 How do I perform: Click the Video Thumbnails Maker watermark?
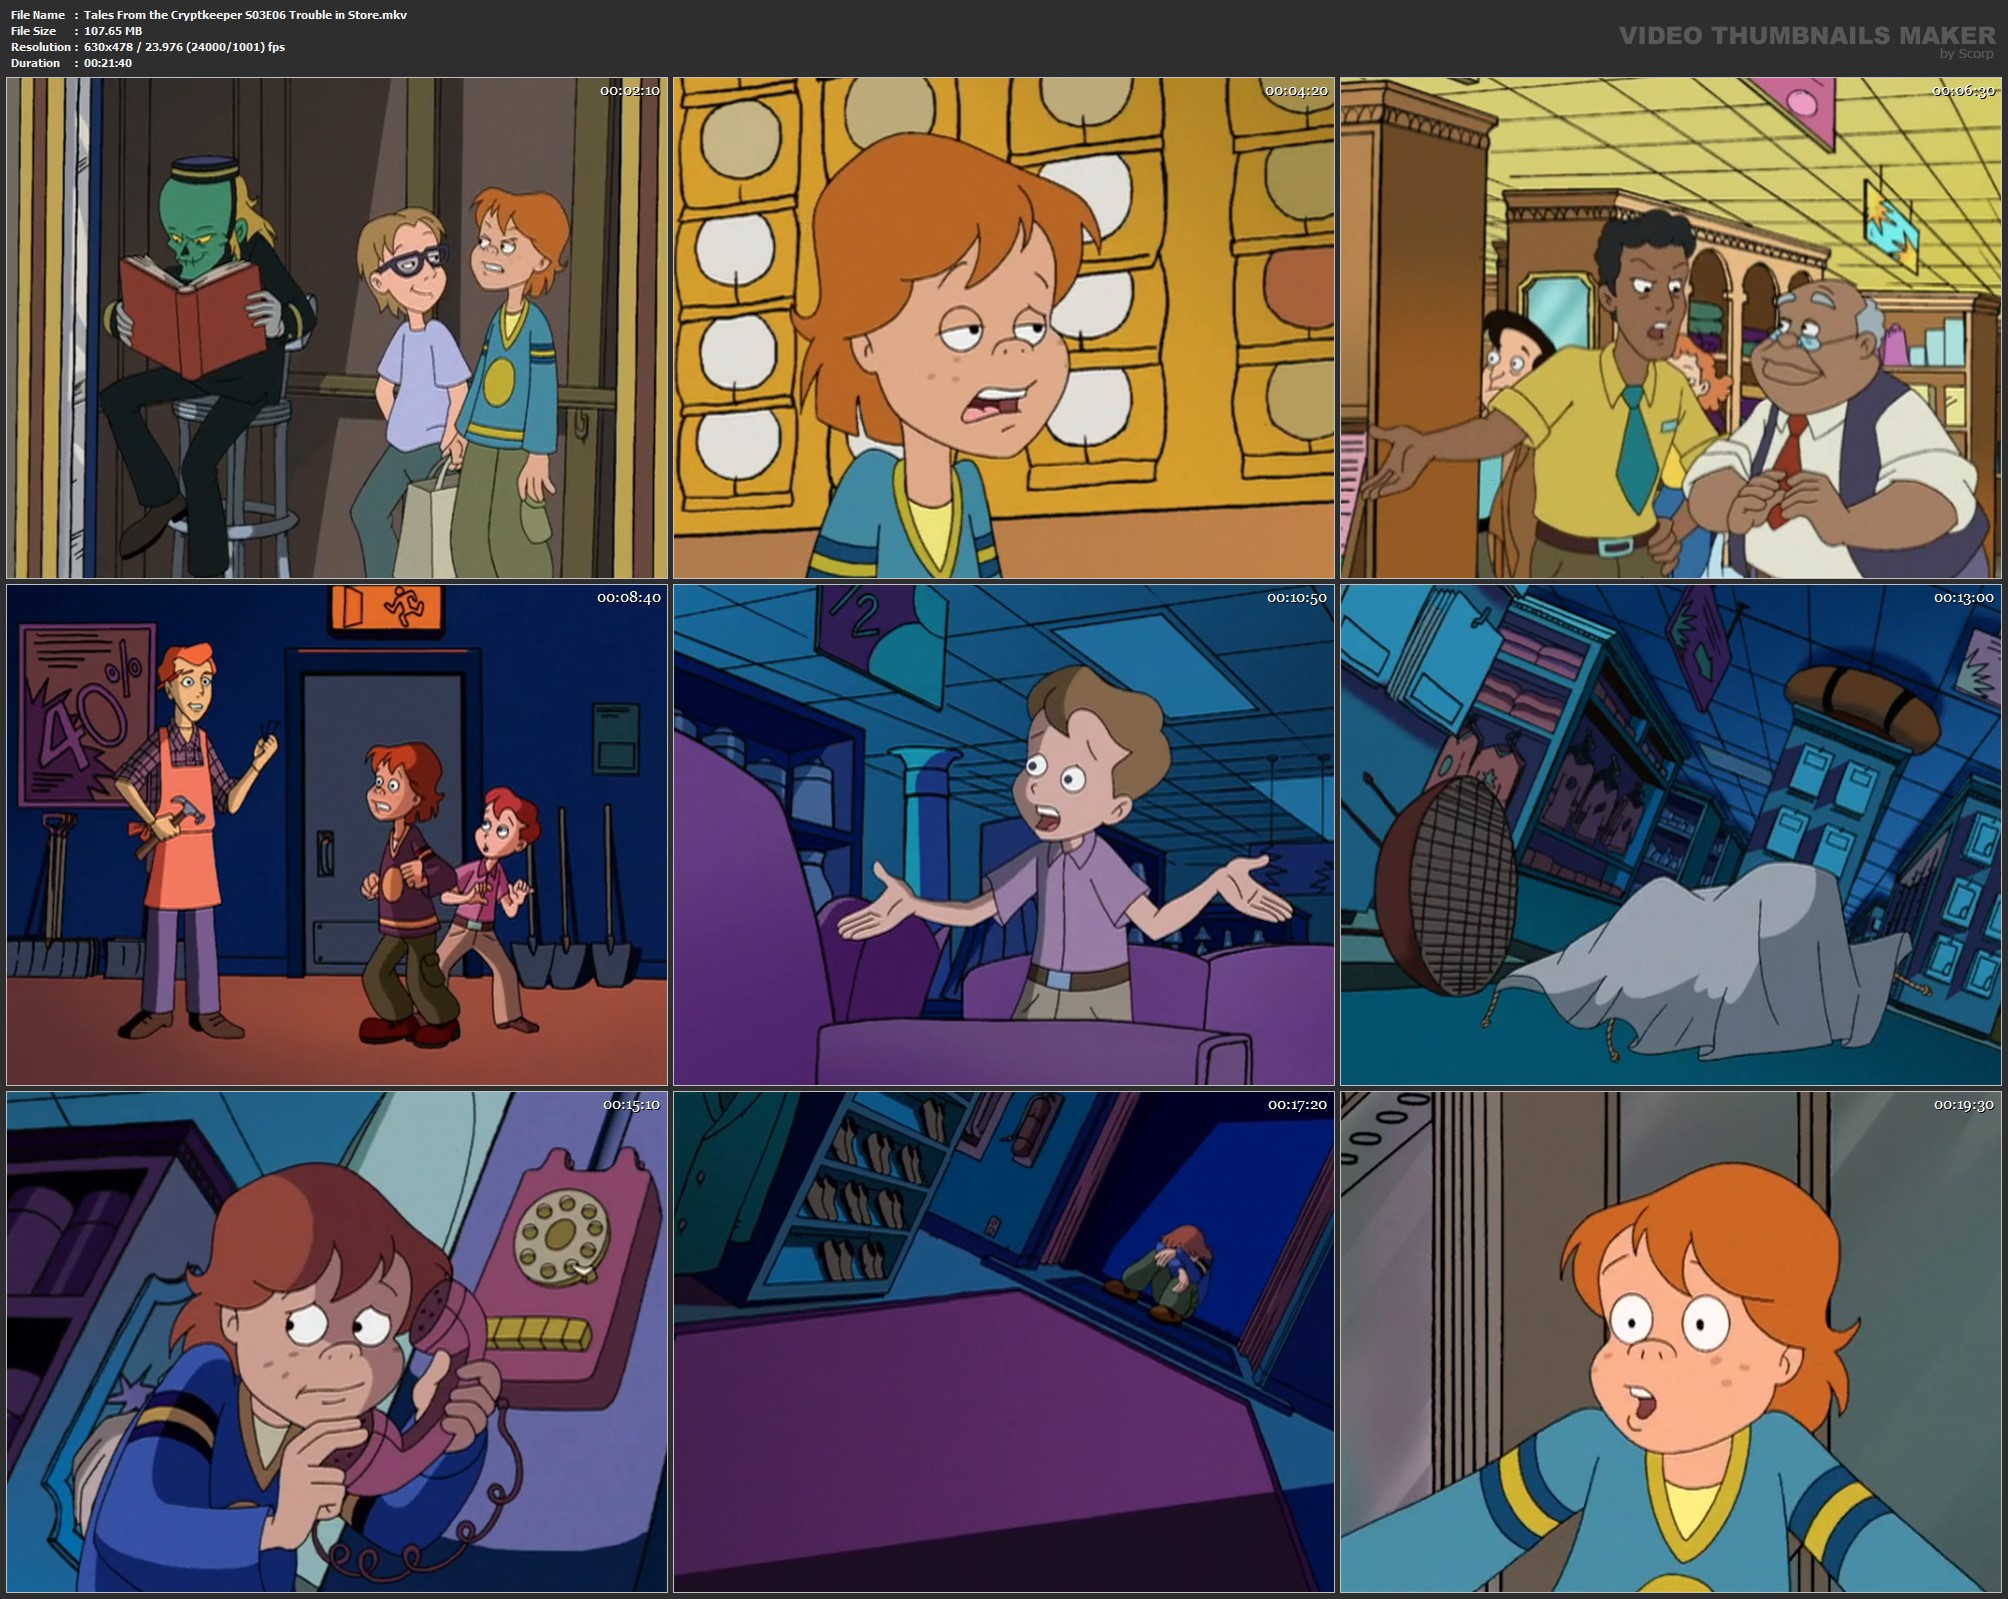click(x=1806, y=36)
